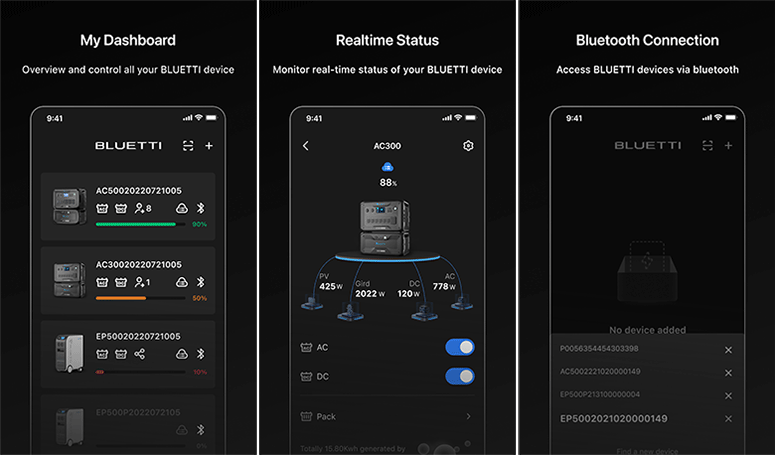Select the DC 120 W reading
The height and width of the screenshot is (455, 775).
pos(409,289)
